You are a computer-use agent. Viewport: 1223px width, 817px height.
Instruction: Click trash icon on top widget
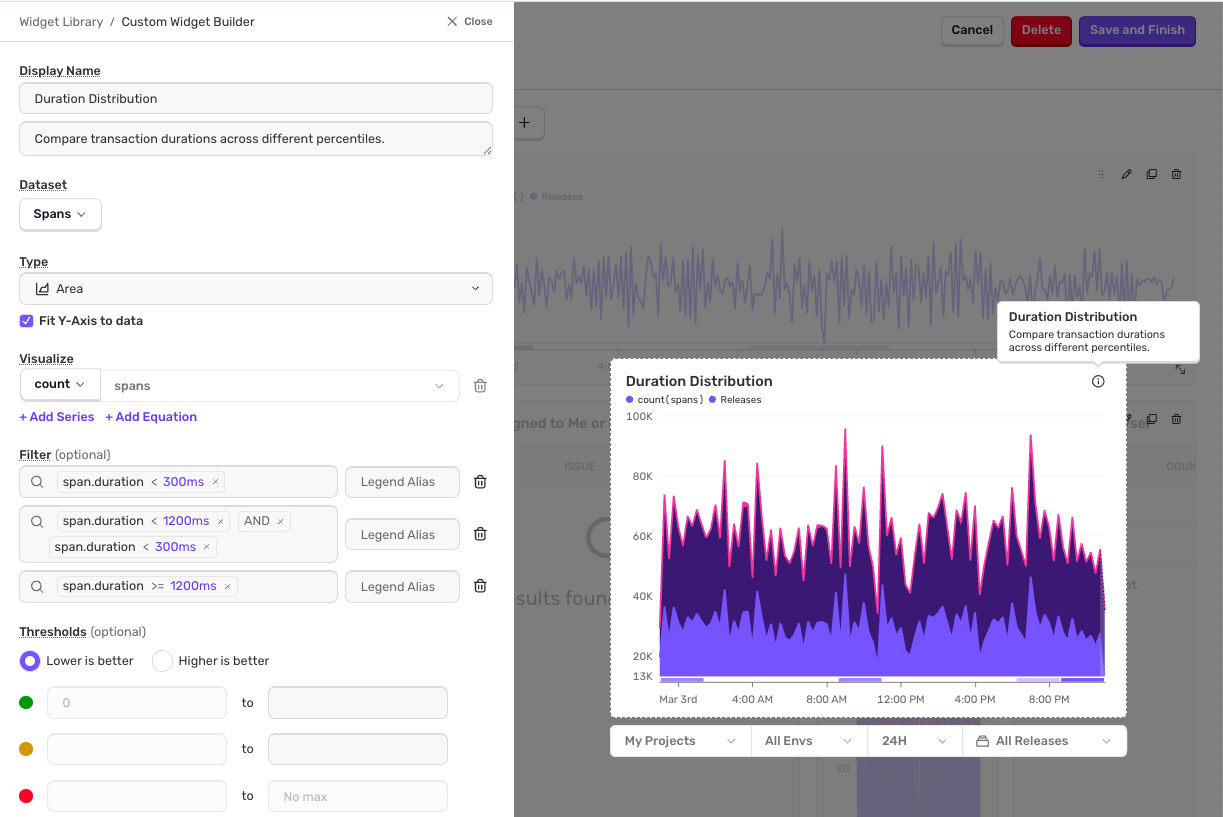click(1176, 174)
